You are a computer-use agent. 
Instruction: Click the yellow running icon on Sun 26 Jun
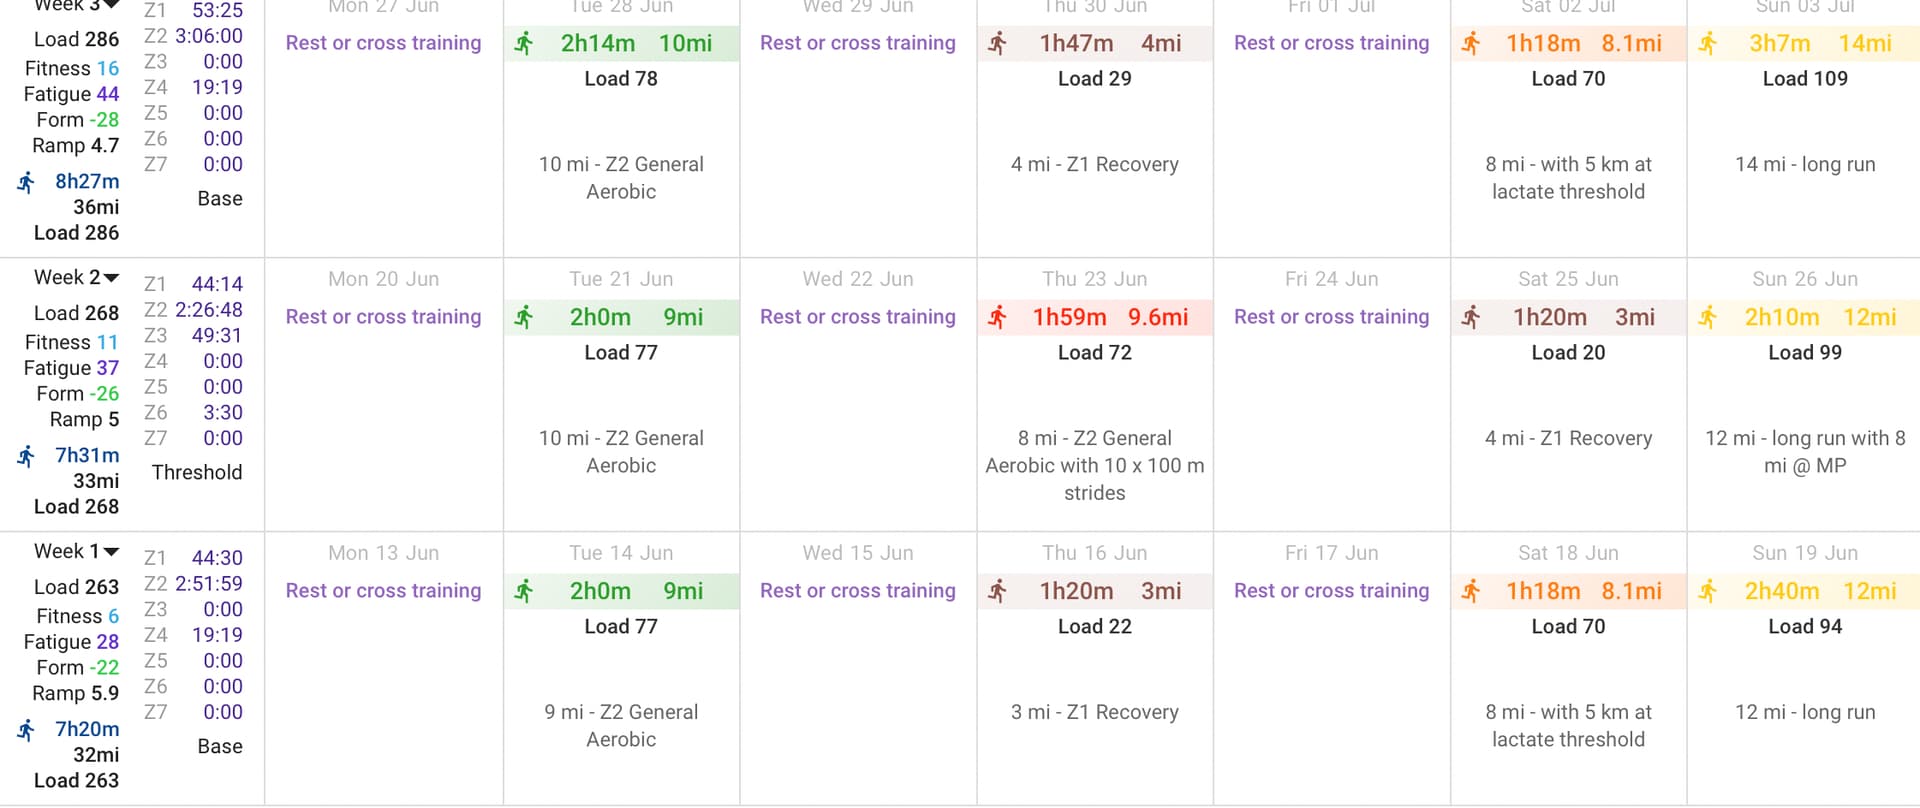(1708, 318)
